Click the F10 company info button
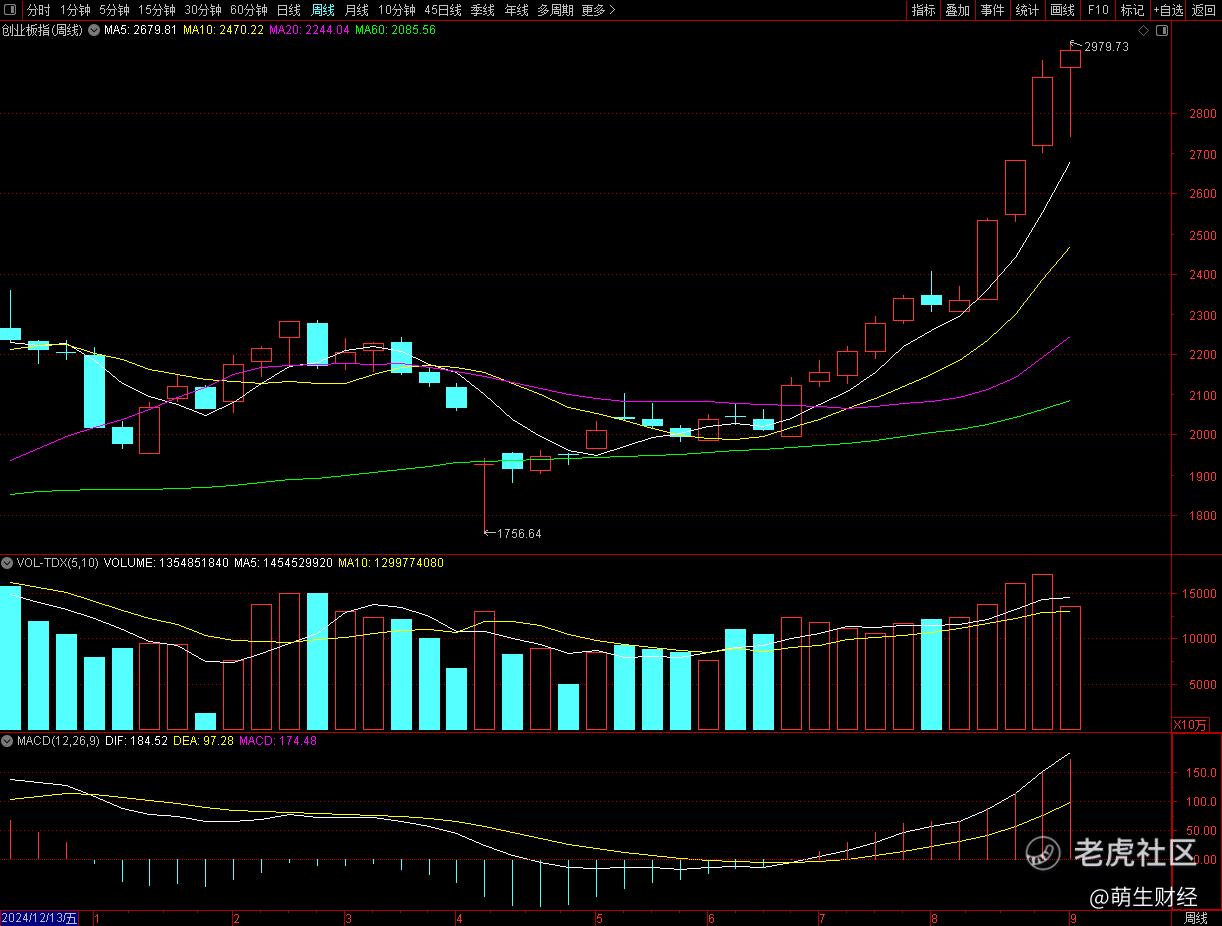The width and height of the screenshot is (1222, 926). point(1098,10)
